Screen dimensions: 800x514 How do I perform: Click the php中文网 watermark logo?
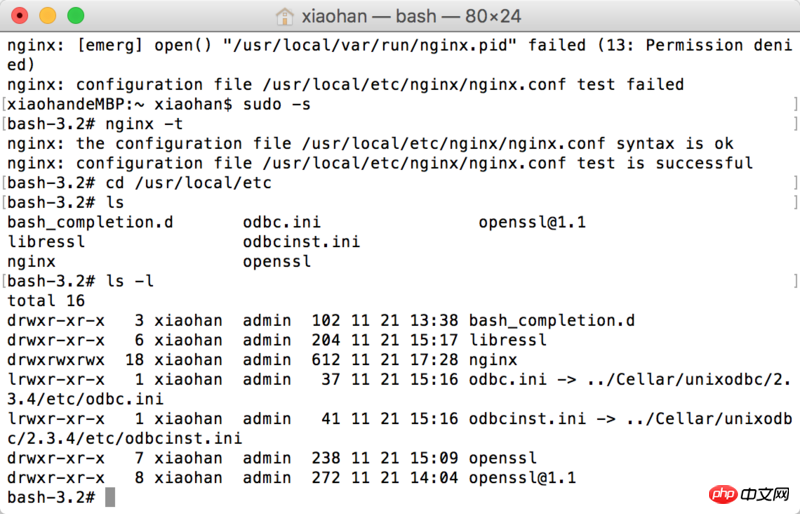pos(749,494)
